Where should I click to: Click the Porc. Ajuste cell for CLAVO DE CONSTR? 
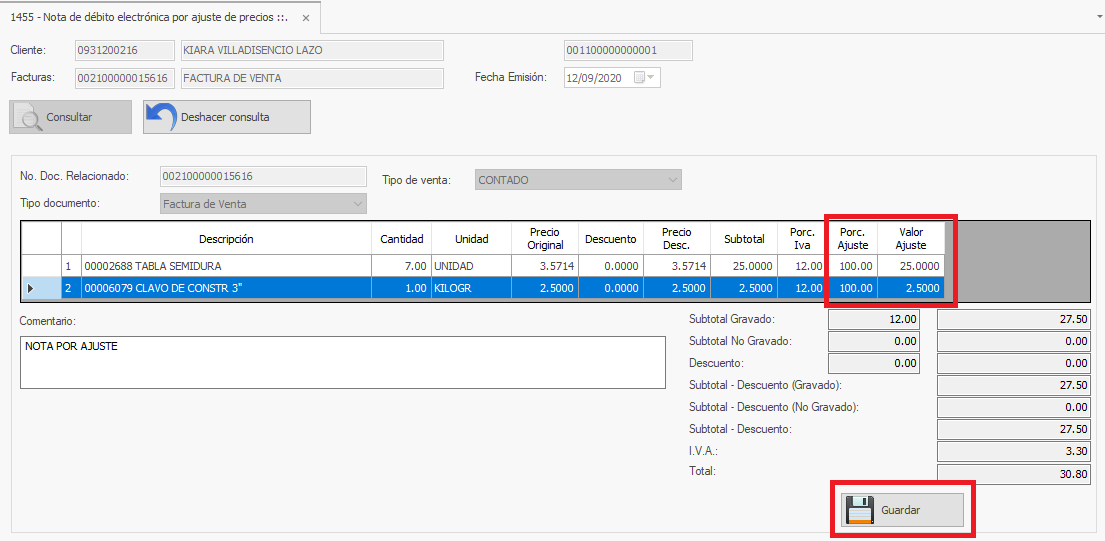(x=852, y=288)
